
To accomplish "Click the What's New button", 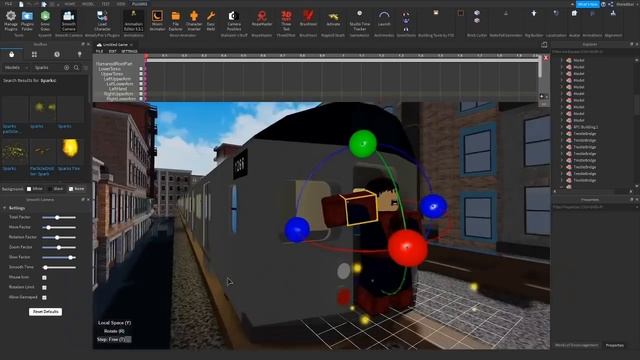I will click(x=588, y=4).
